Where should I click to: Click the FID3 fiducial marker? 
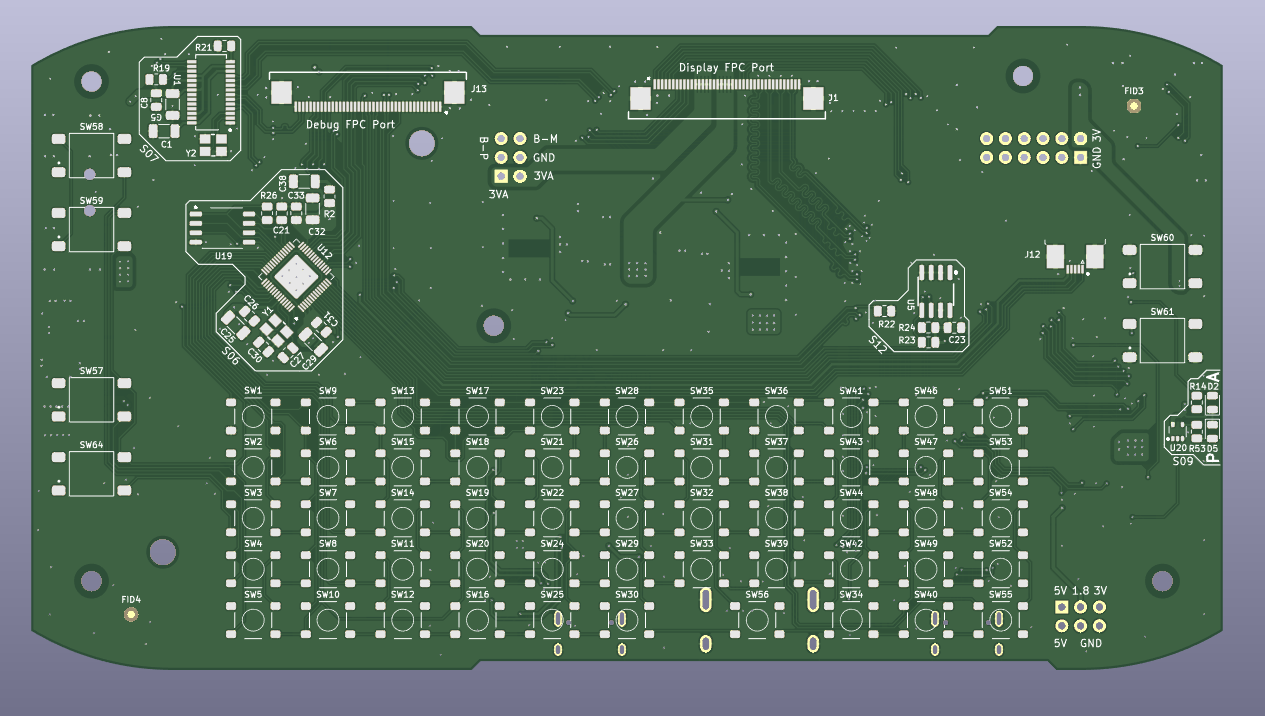click(1133, 106)
